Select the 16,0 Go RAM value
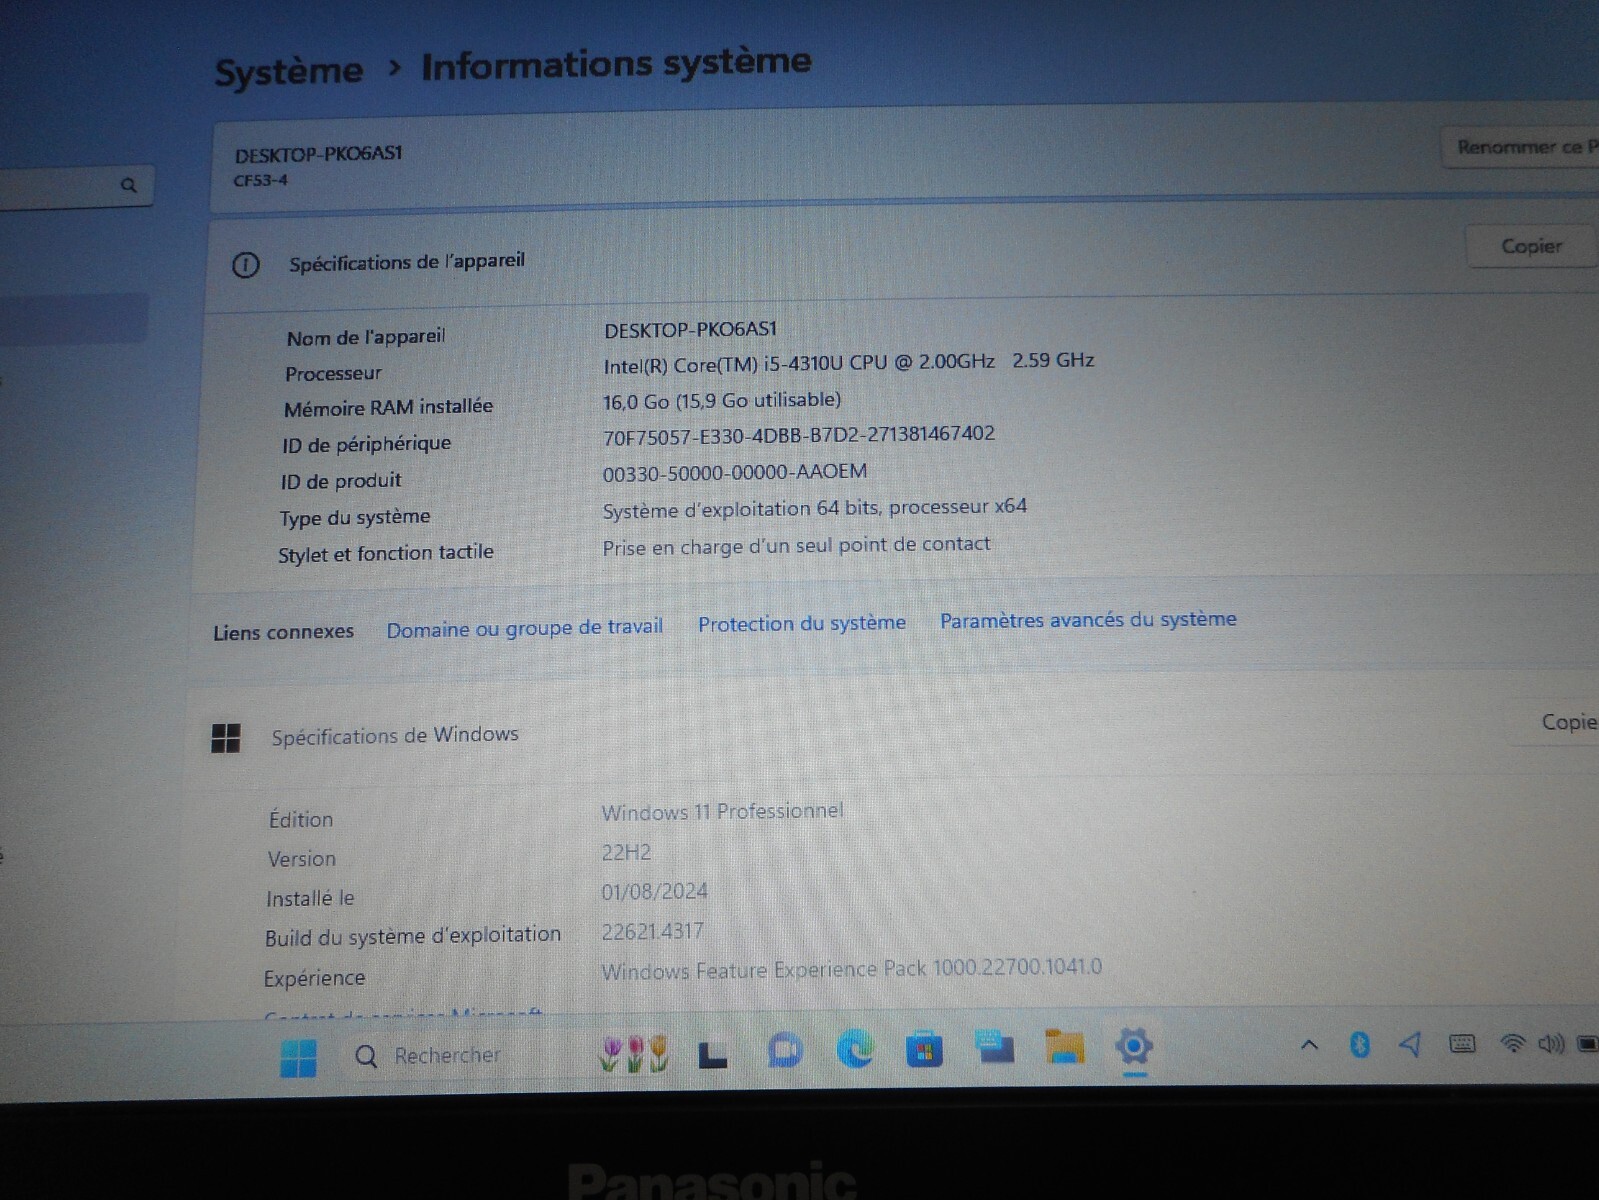Screen dimensions: 1599x1200 coord(721,400)
